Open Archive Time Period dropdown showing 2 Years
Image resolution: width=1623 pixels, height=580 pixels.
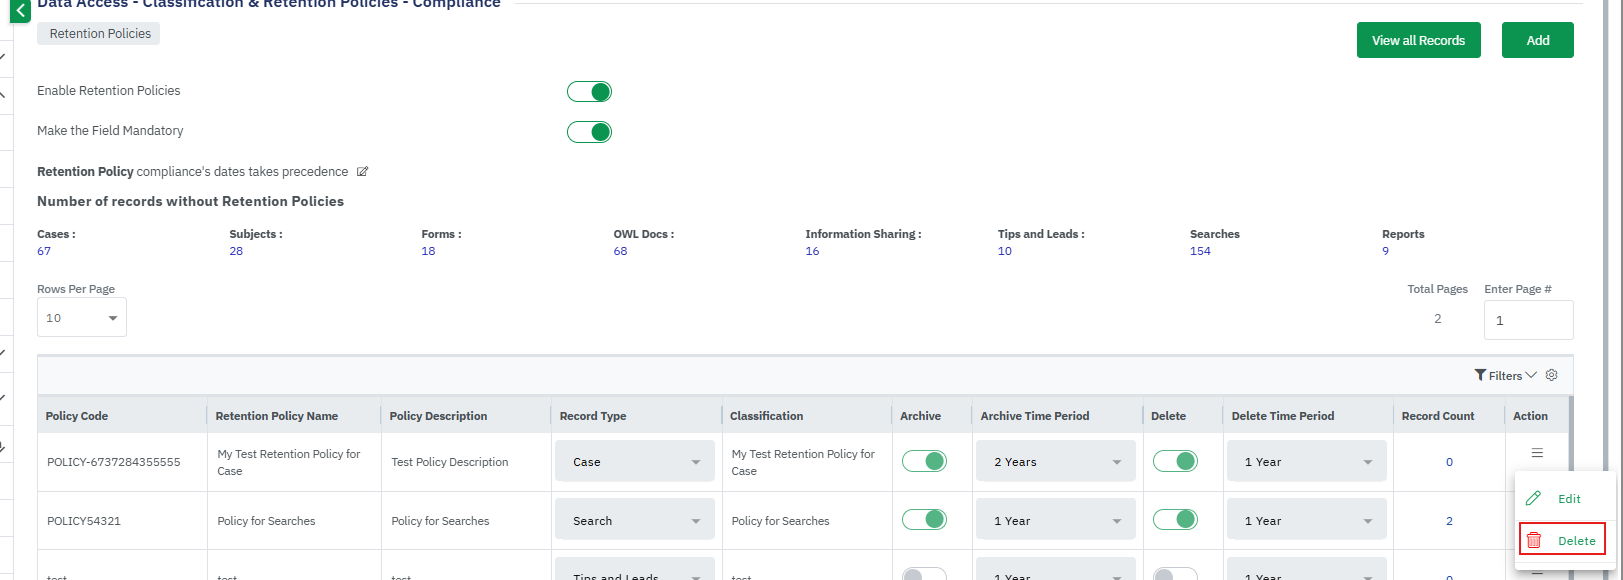coord(1056,462)
